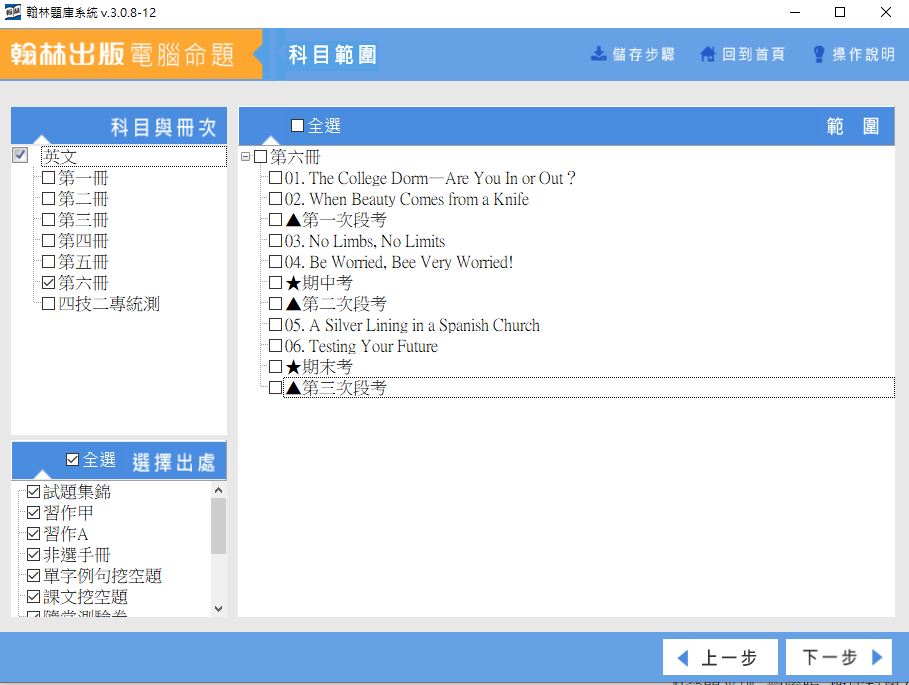The image size is (909, 685).
Task: Uncheck the 習作A source
Action: point(34,533)
